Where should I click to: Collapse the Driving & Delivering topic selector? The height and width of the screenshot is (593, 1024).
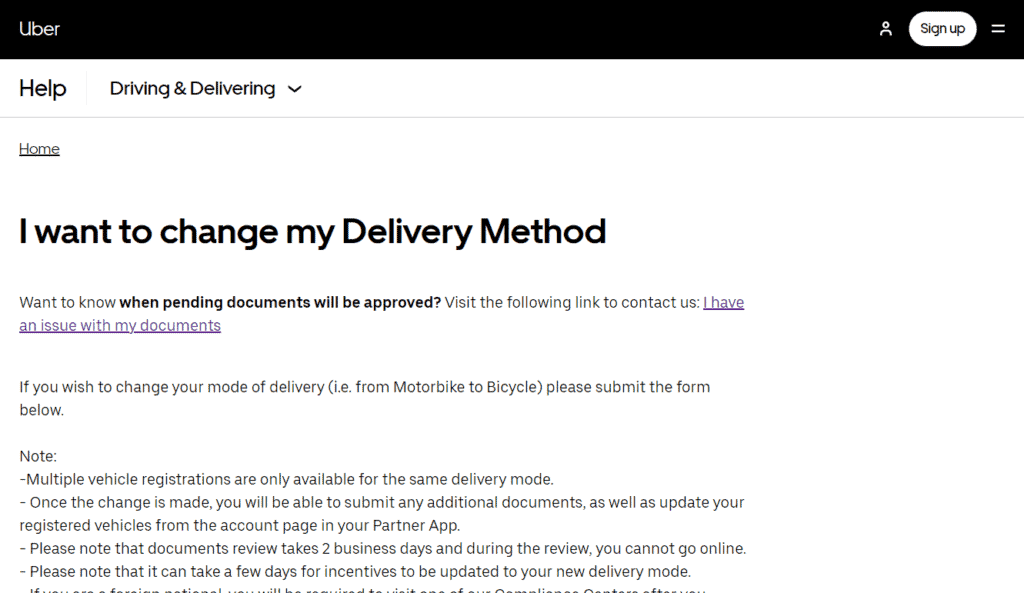point(204,88)
